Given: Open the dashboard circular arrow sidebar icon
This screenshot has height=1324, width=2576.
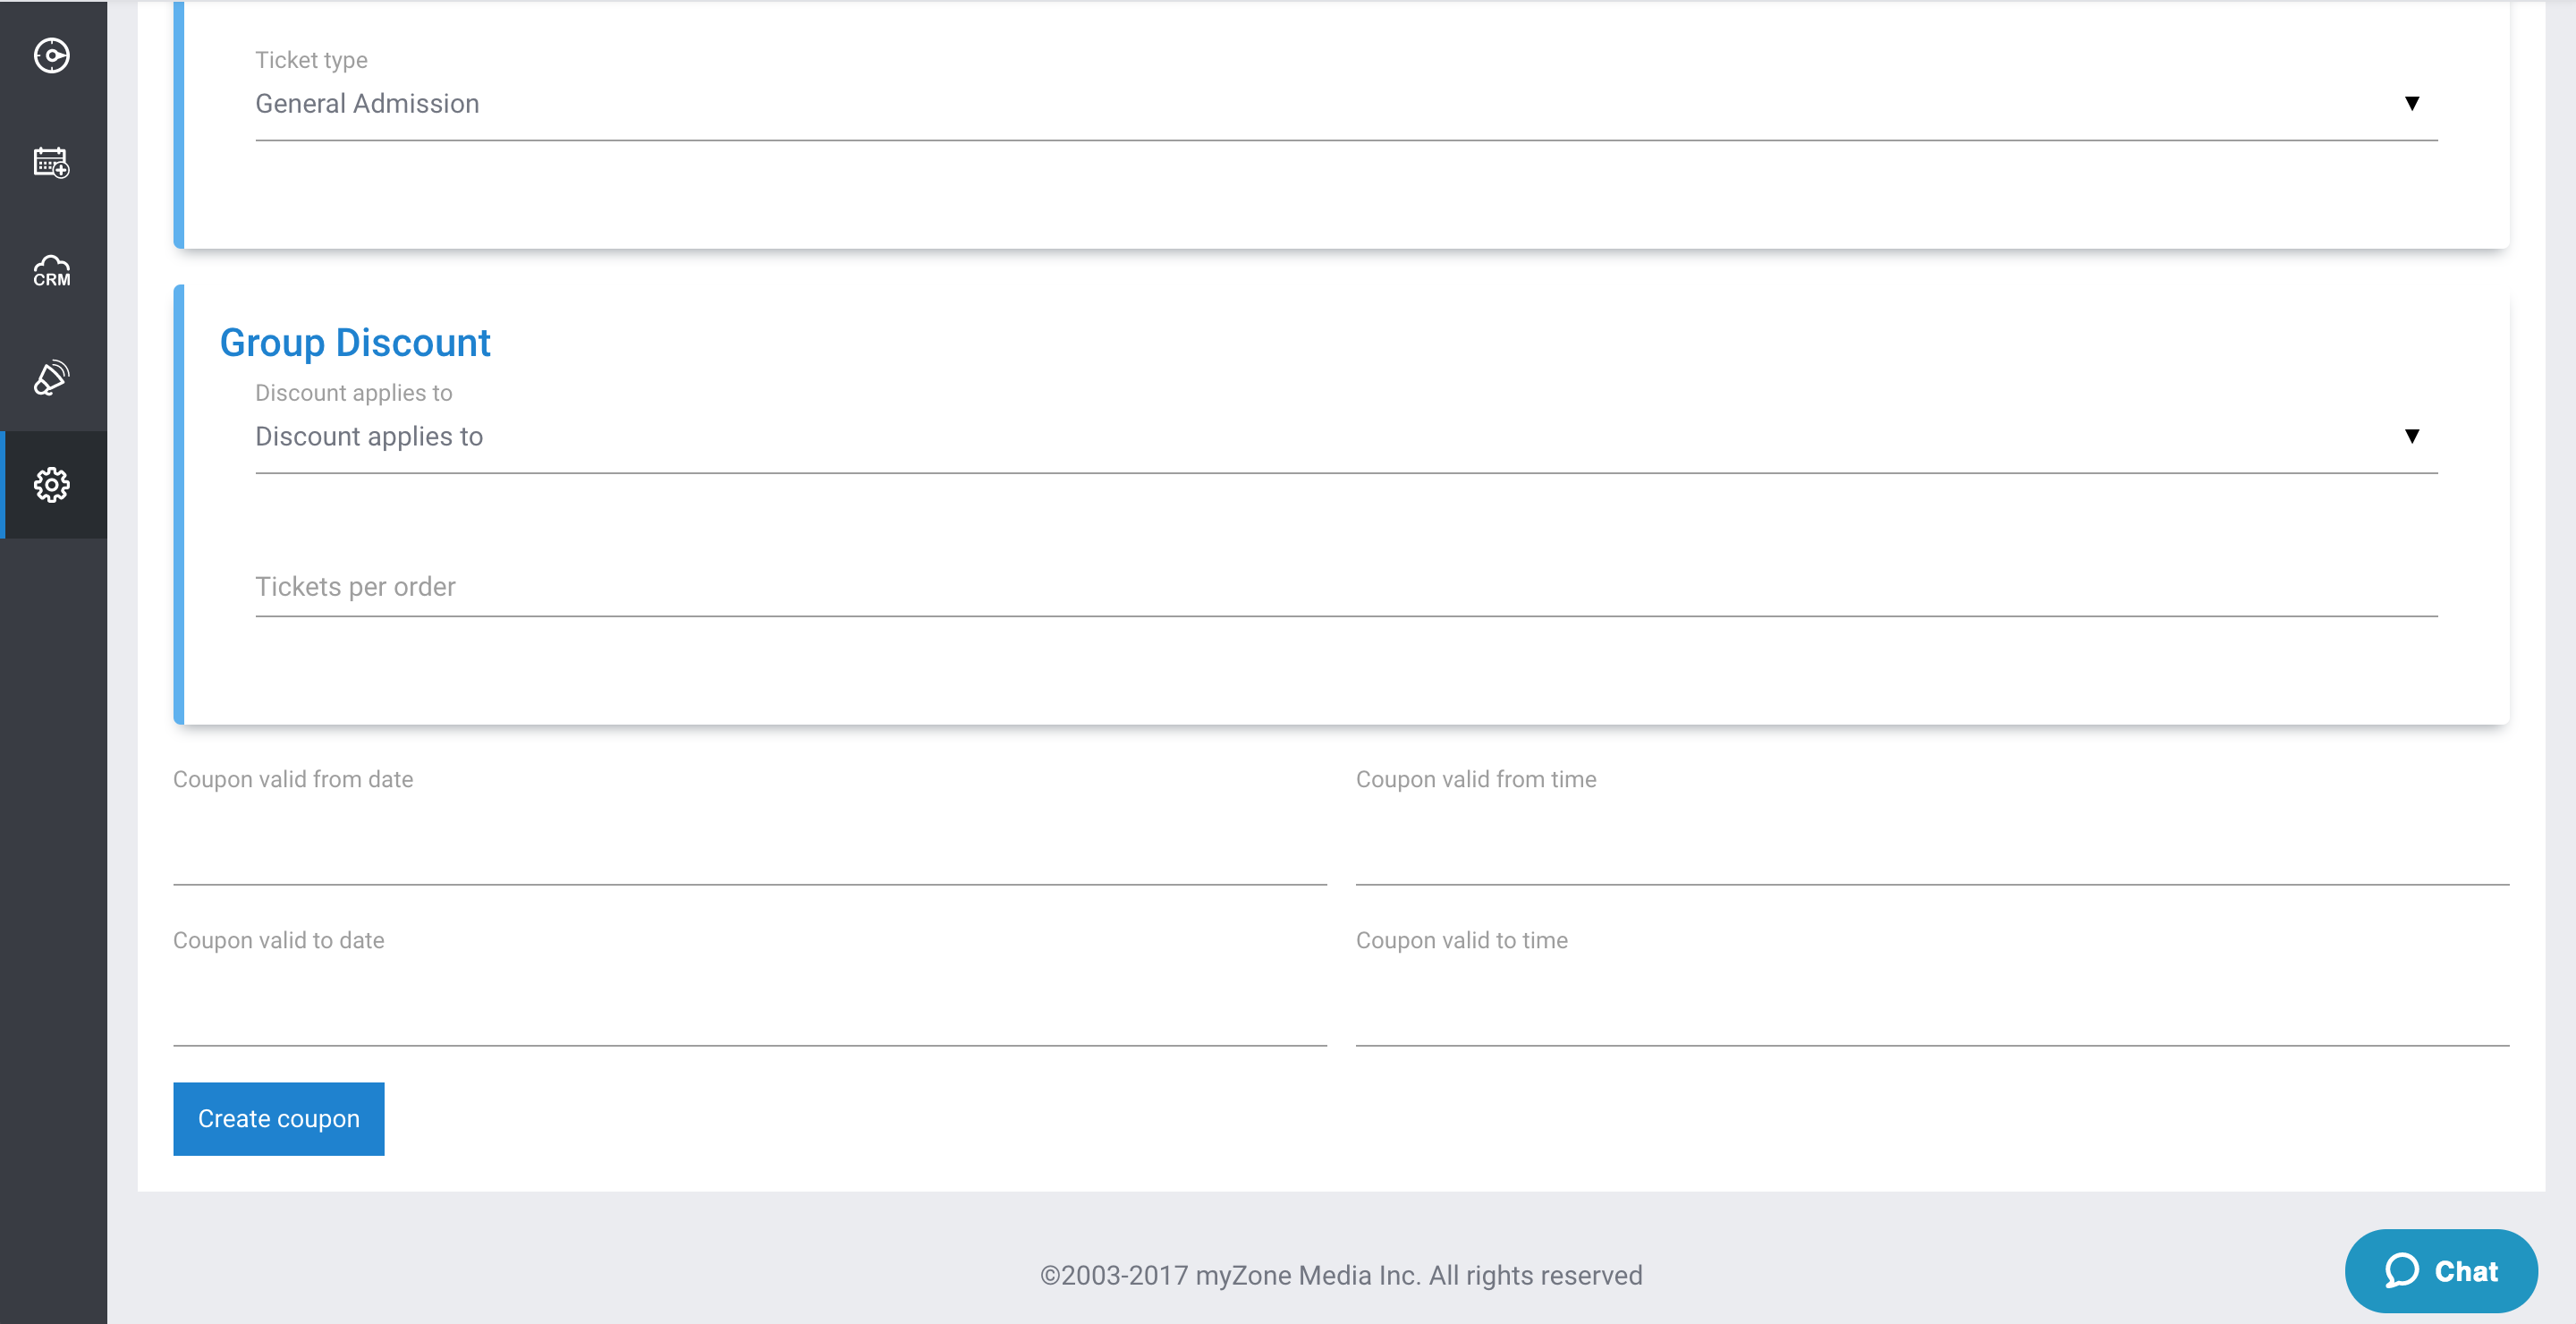Looking at the screenshot, I should point(52,55).
